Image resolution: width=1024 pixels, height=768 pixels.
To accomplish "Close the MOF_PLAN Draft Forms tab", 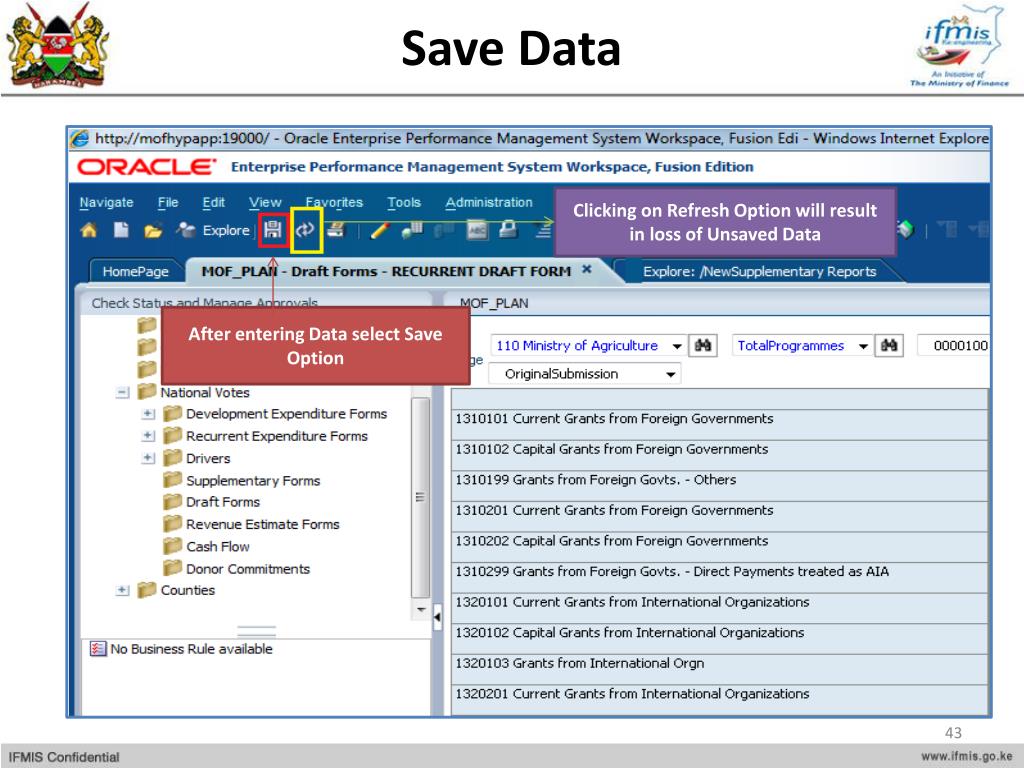I will [586, 269].
